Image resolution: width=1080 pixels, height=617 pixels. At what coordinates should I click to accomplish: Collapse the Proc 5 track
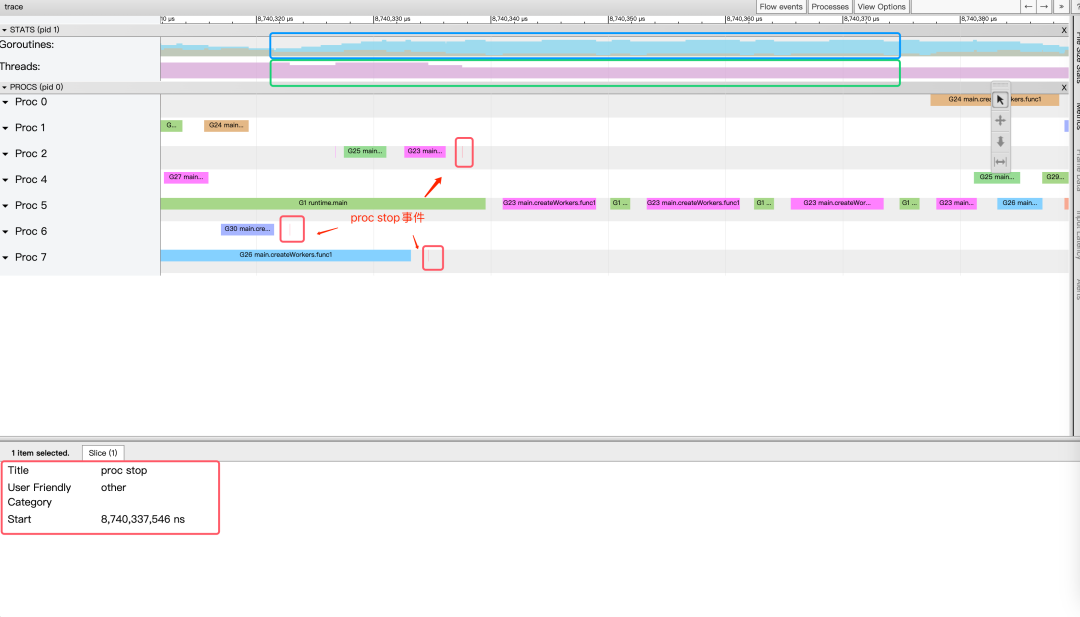pyautogui.click(x=6, y=206)
